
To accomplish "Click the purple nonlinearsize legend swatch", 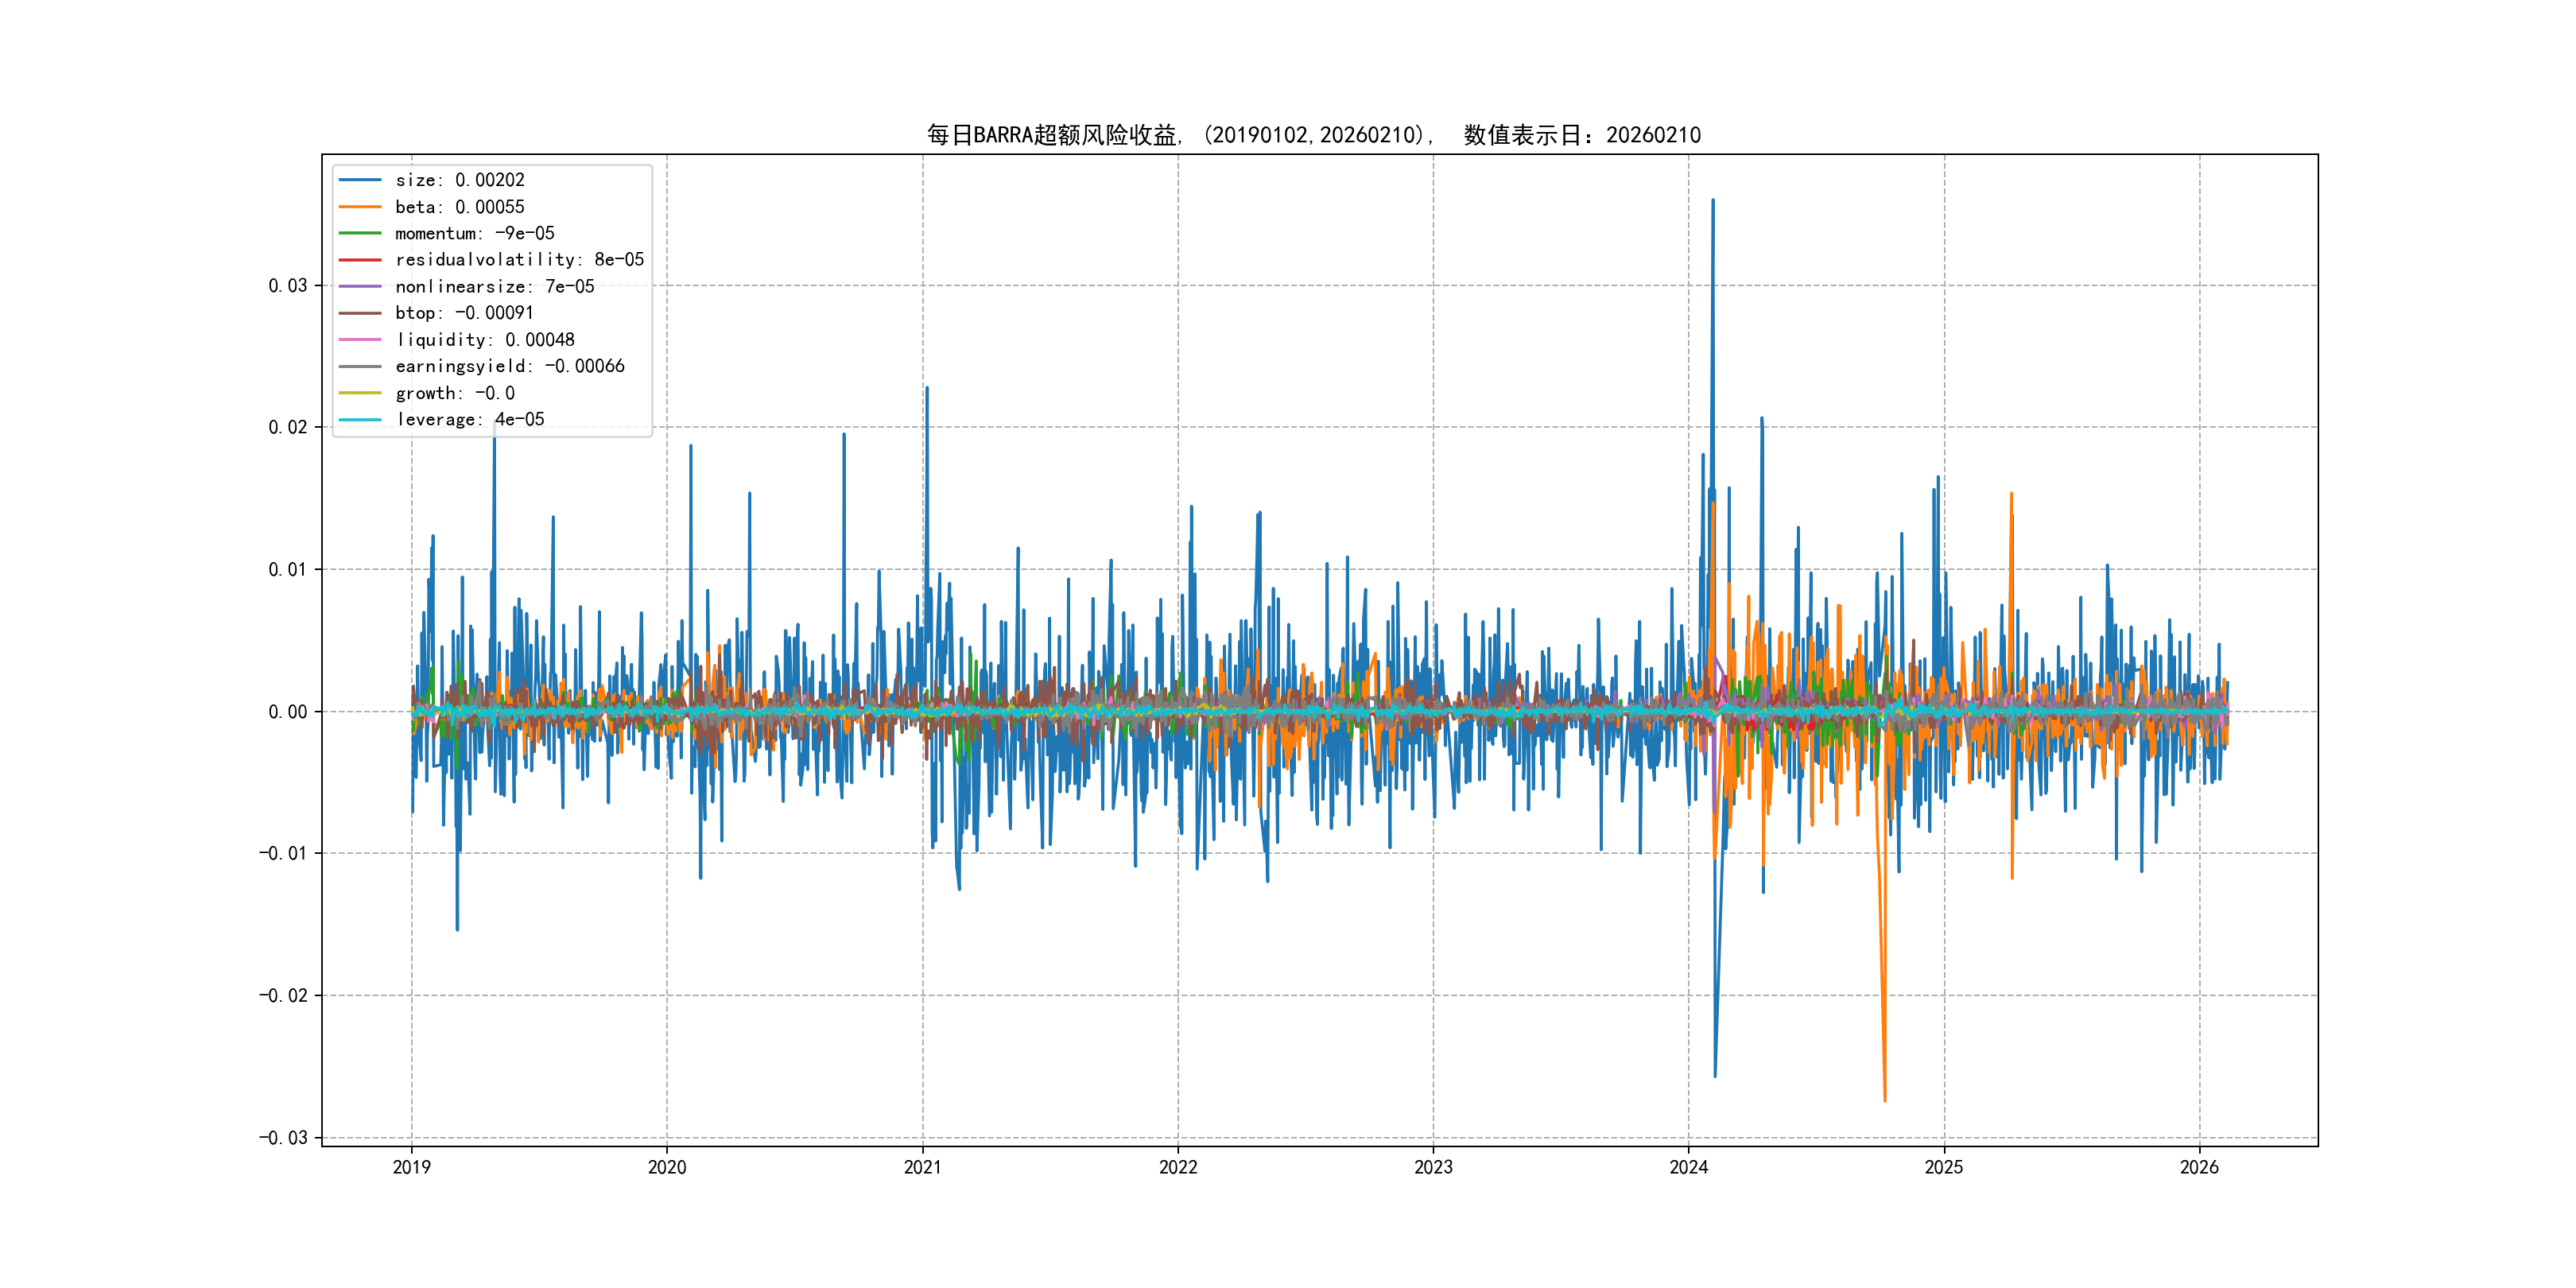I will (360, 287).
